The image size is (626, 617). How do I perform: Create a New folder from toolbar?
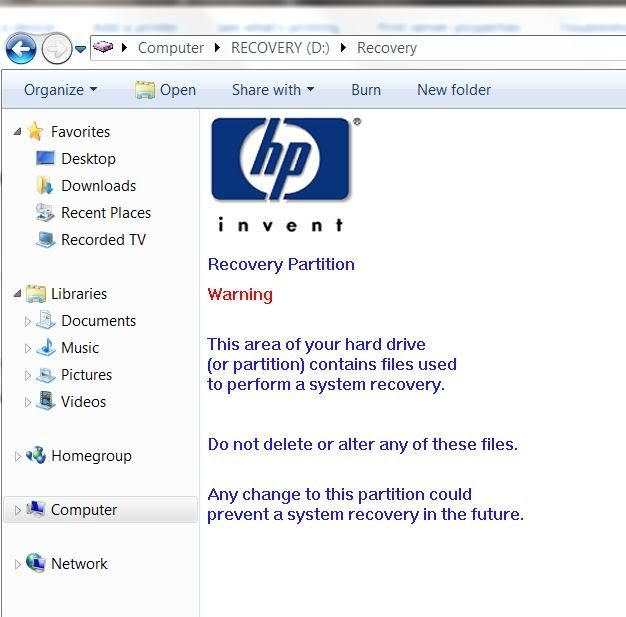[454, 90]
